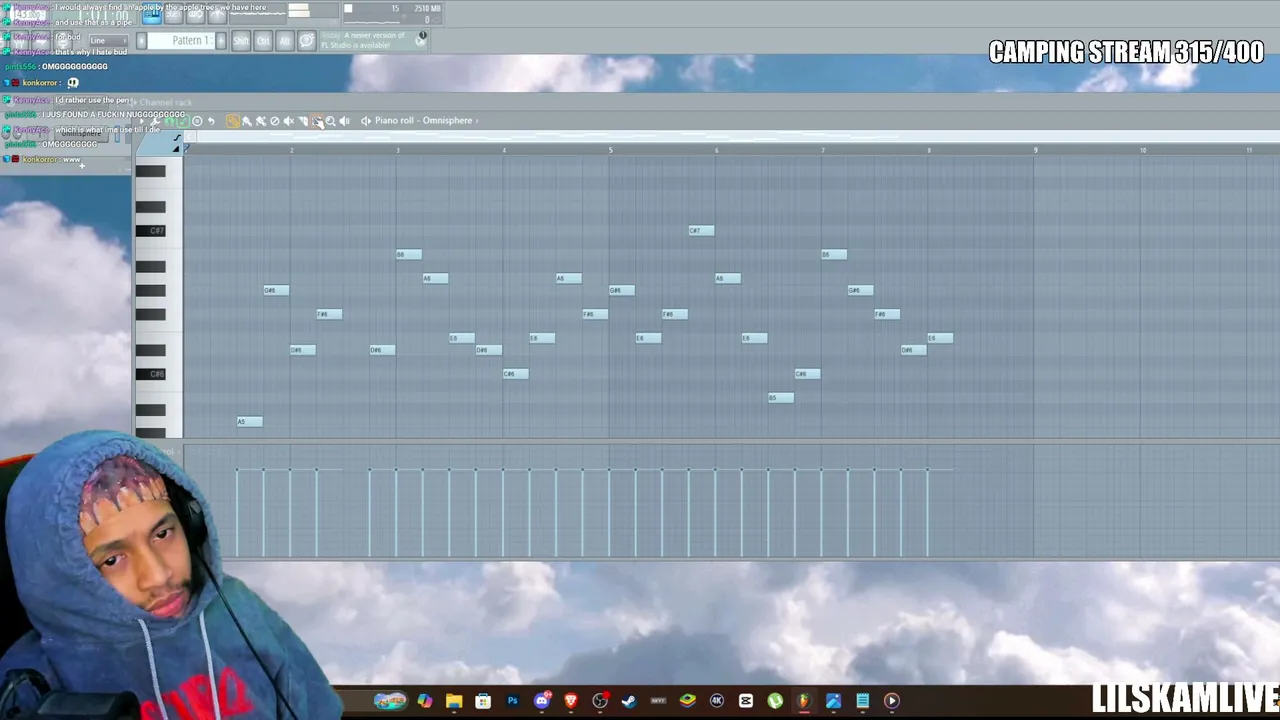Select the C#7 note in the piano roll
The image size is (1280, 720).
coord(701,231)
